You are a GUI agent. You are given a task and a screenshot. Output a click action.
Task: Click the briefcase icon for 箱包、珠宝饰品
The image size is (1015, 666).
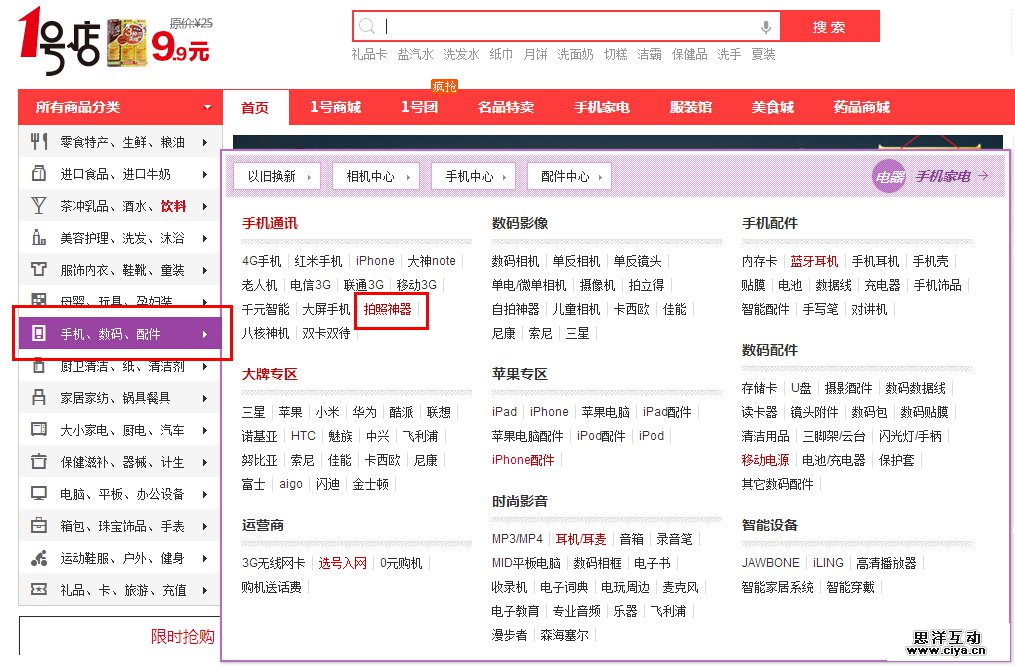[x=39, y=526]
